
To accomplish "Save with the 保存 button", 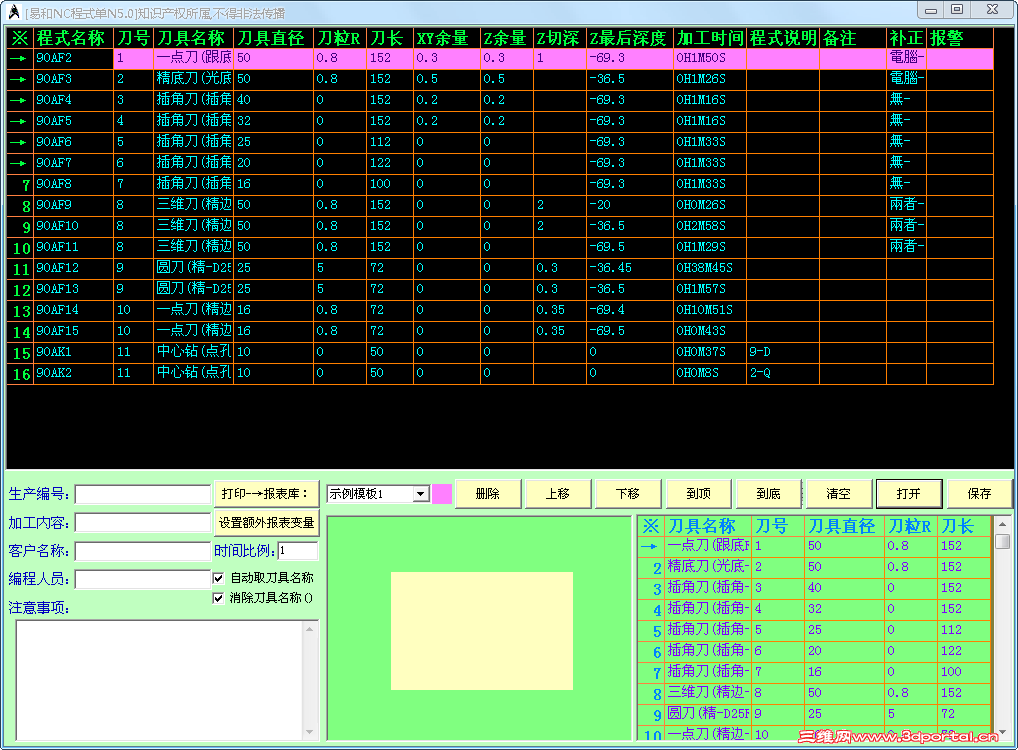I will 980,494.
